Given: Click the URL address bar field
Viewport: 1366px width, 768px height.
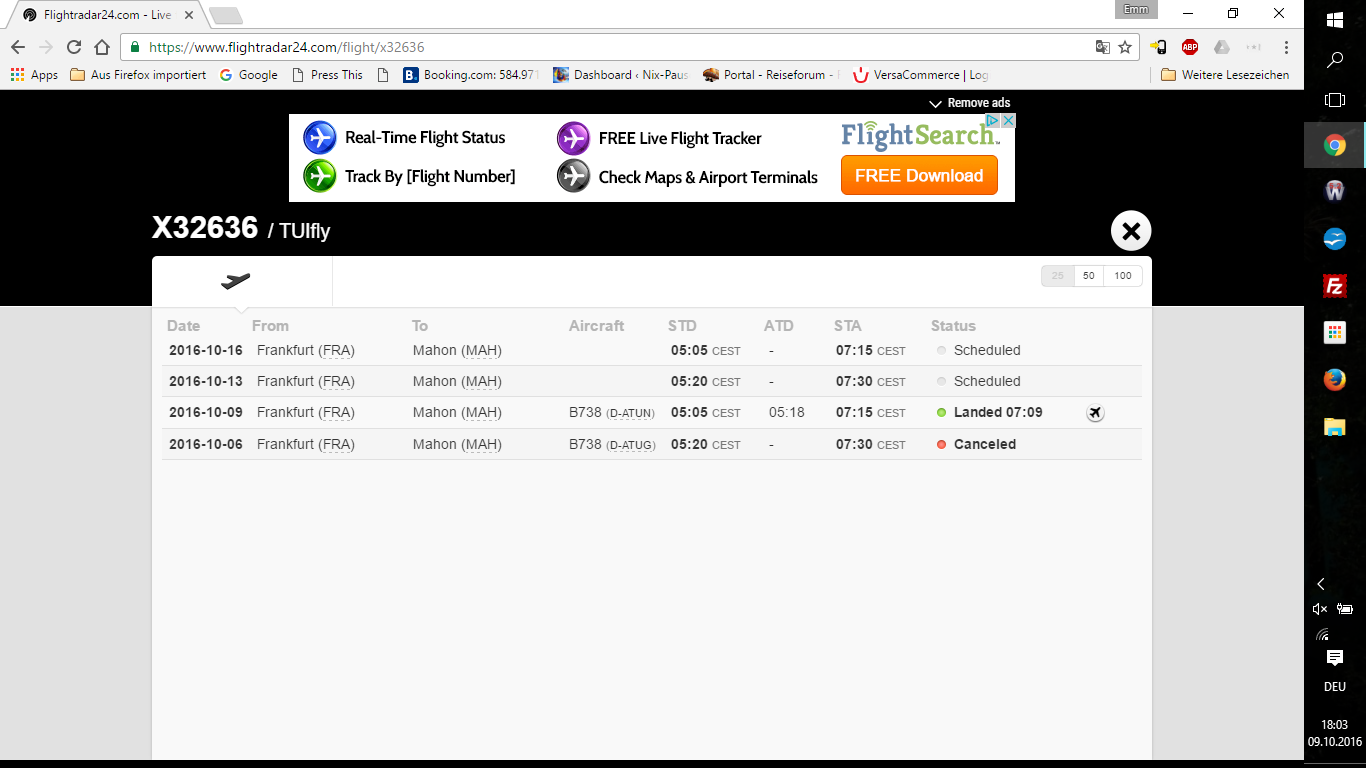Looking at the screenshot, I should (x=600, y=47).
